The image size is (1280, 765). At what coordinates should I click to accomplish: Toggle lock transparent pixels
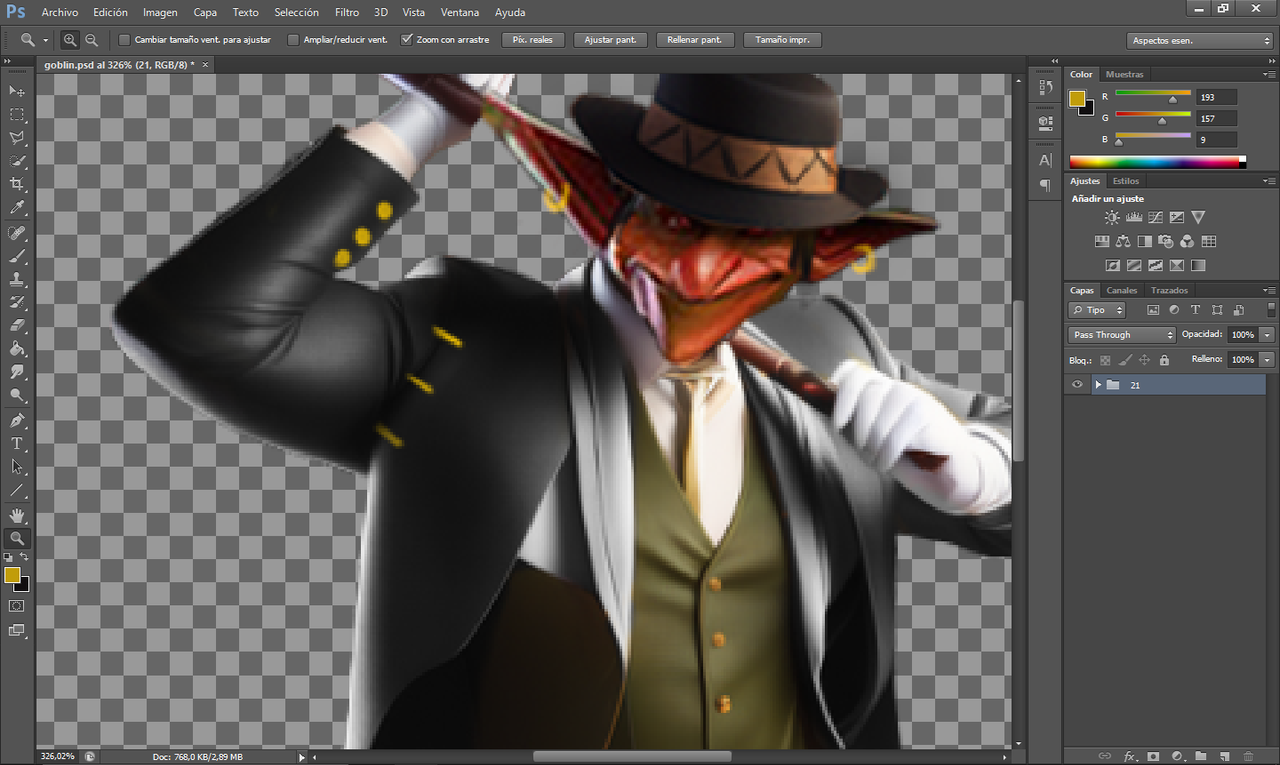pyautogui.click(x=1105, y=360)
